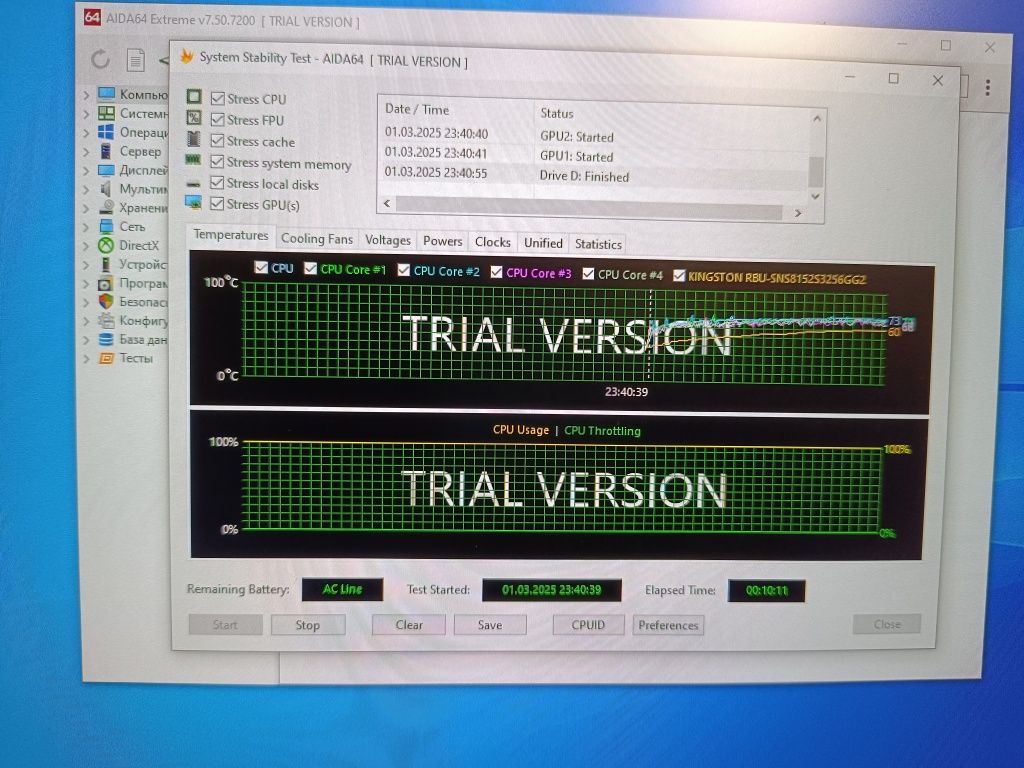1024x768 pixels.
Task: Click the Report page icon in AIDA64 toolbar
Action: click(135, 60)
